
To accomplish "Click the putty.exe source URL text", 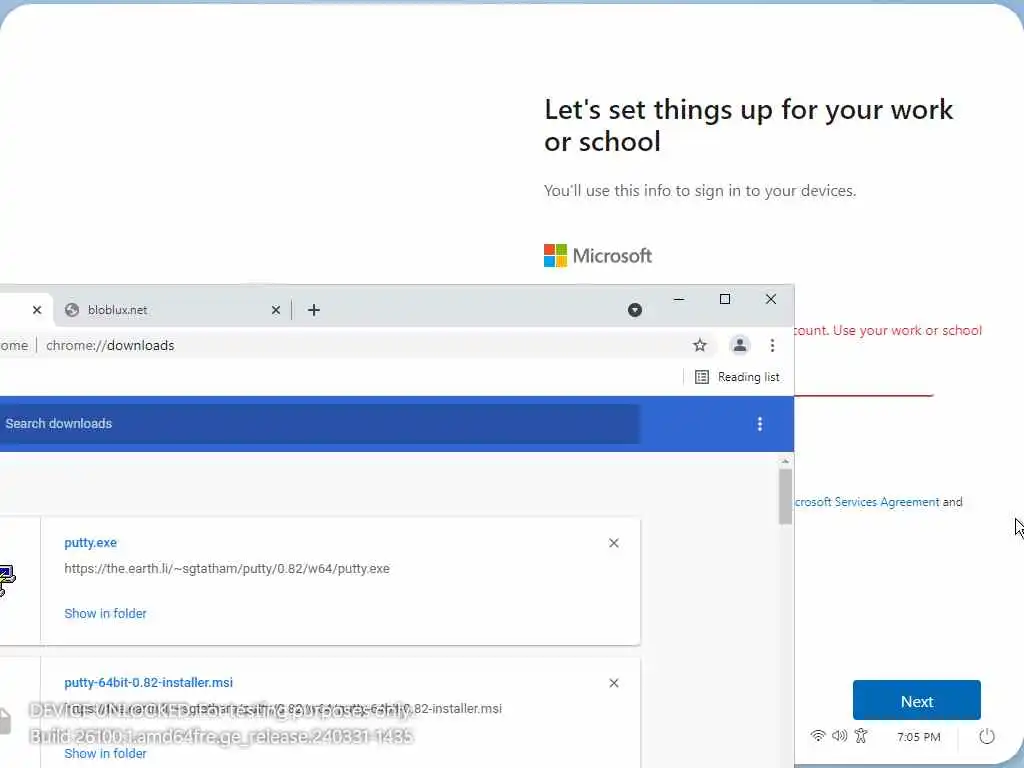I will click(x=227, y=569).
